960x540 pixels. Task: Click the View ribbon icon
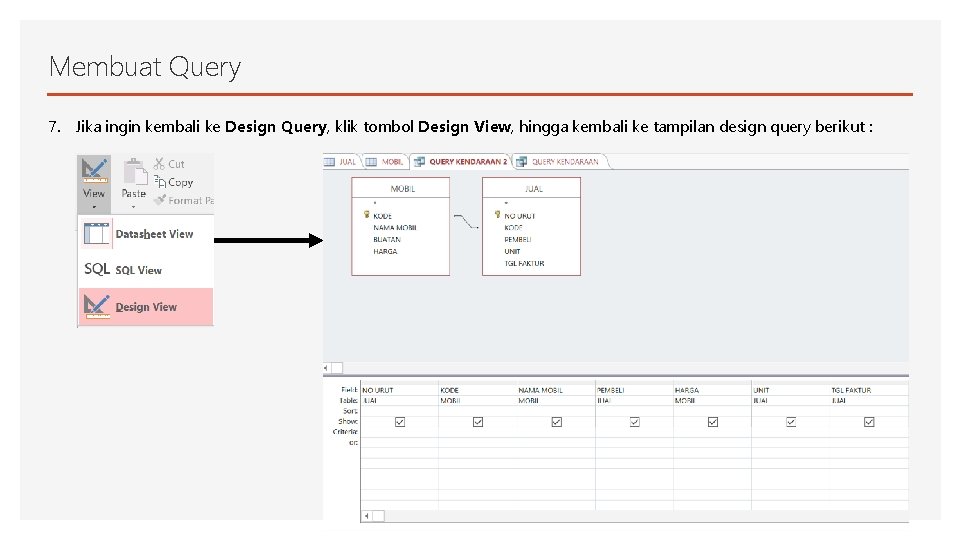coord(94,171)
